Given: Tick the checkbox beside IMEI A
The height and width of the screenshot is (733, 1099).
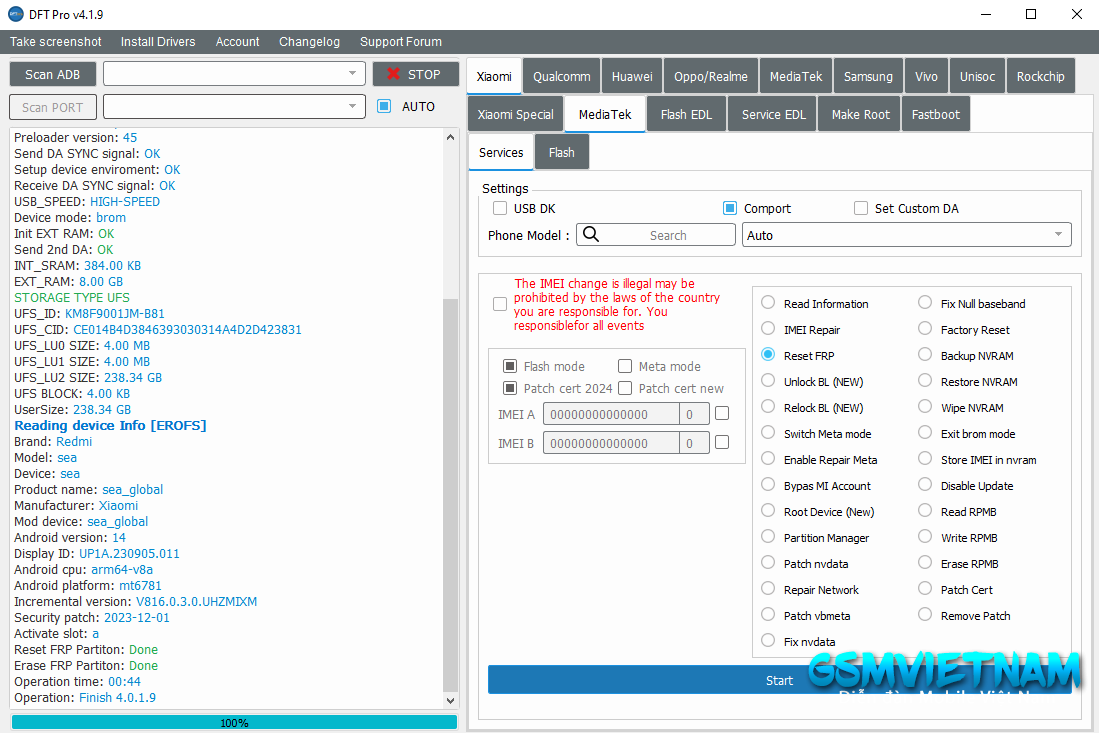Looking at the screenshot, I should click(x=722, y=413).
